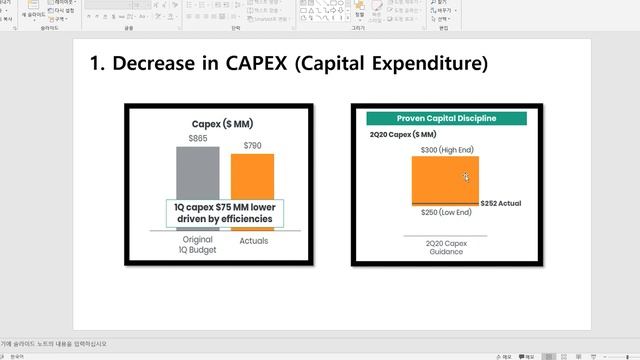Select the left Capex bar chart image

(x=219, y=184)
